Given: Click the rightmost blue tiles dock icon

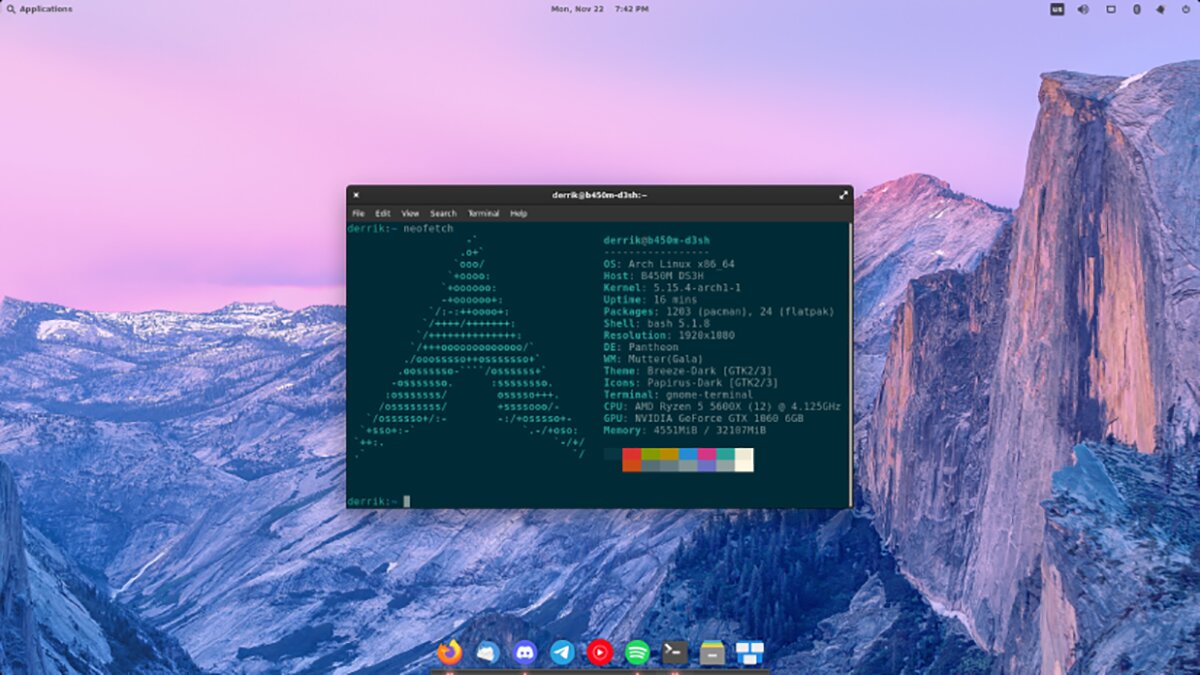Looking at the screenshot, I should [746, 652].
